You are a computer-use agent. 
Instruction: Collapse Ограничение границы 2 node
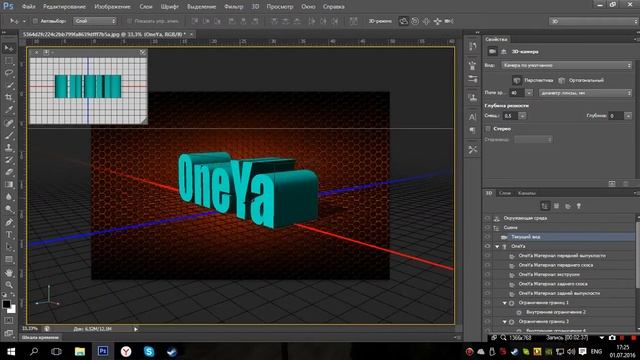pos(504,322)
